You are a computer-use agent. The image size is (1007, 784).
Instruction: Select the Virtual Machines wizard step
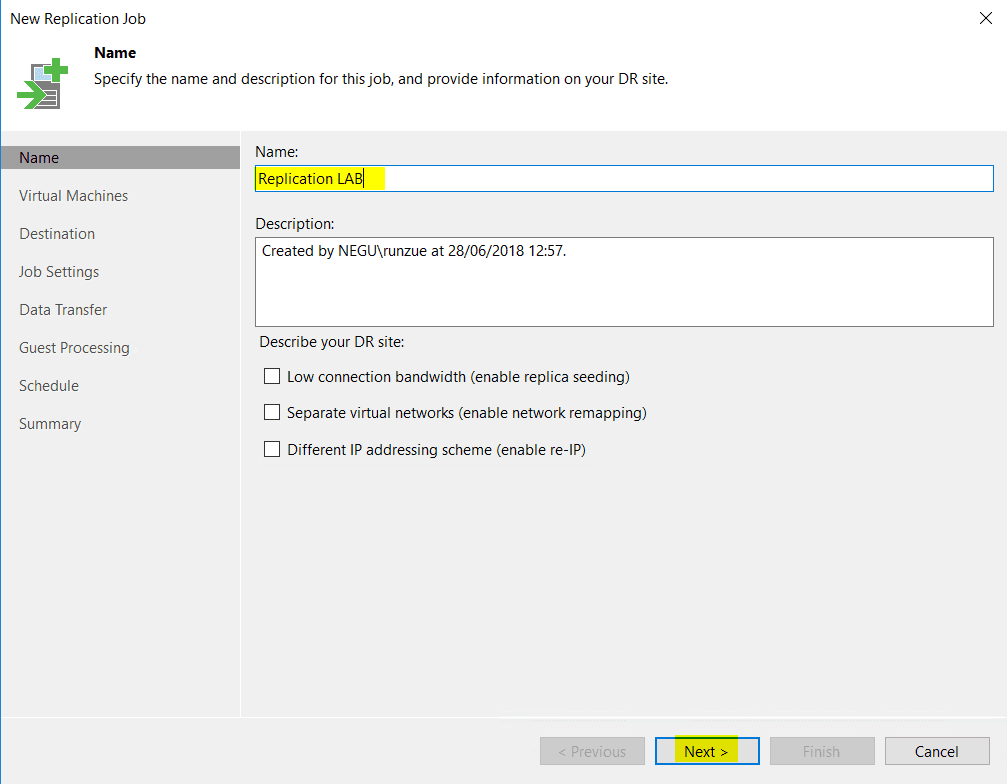[x=73, y=195]
